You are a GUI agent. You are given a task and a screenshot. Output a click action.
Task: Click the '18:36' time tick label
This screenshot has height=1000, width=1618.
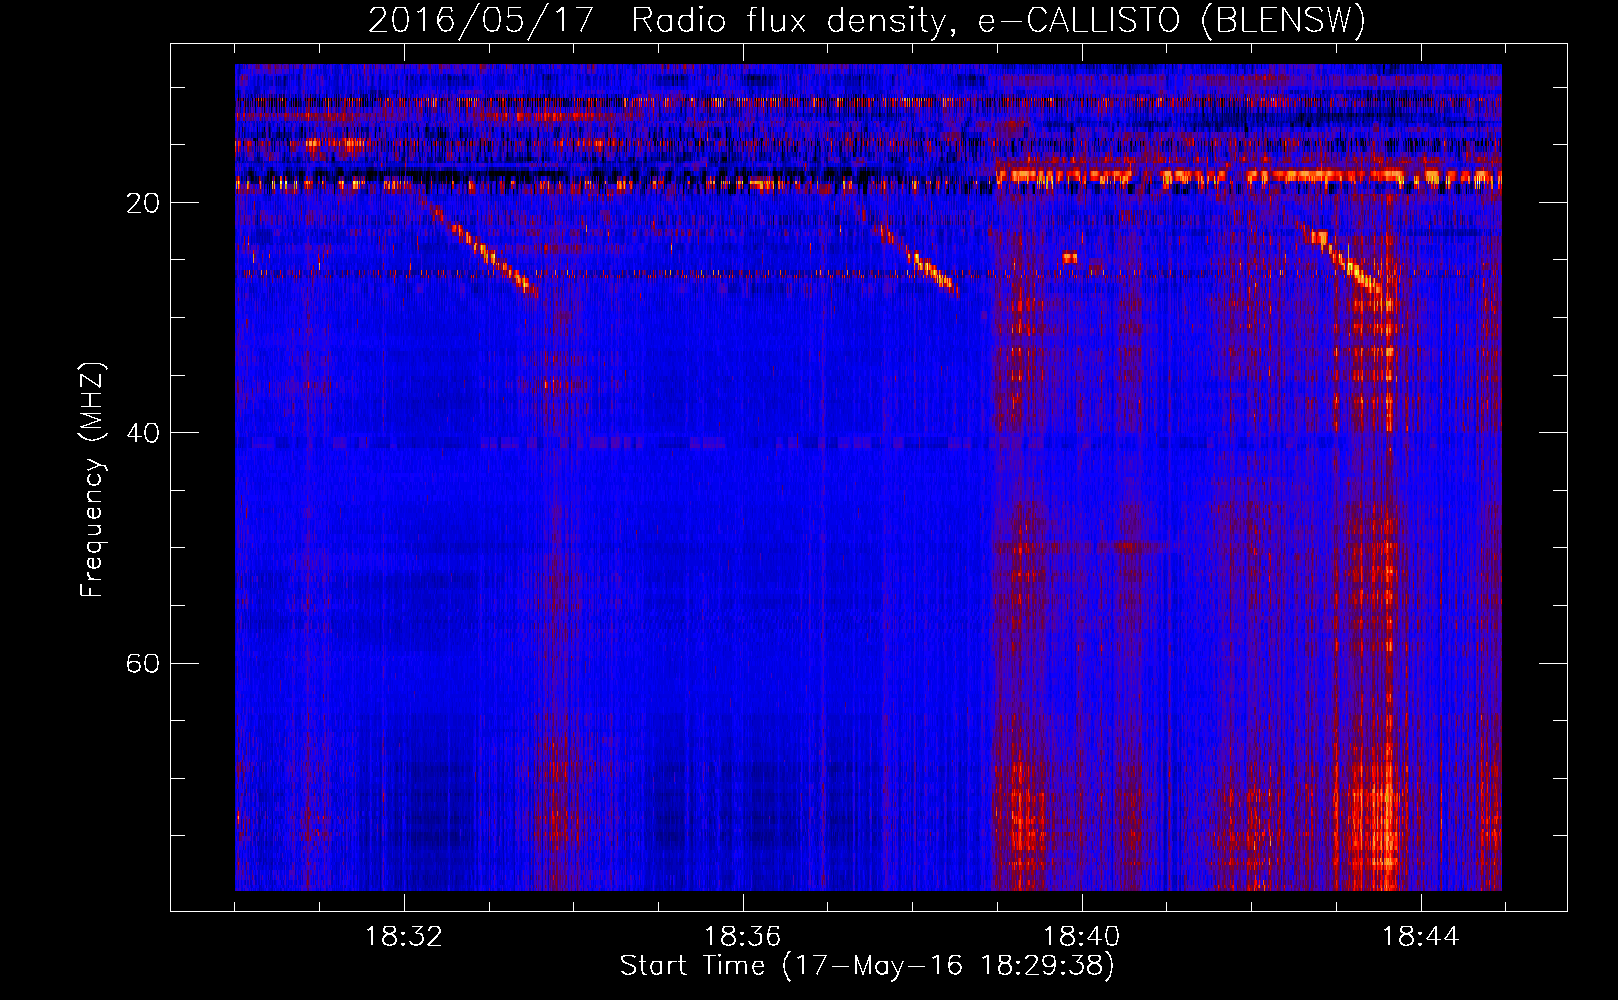743,937
